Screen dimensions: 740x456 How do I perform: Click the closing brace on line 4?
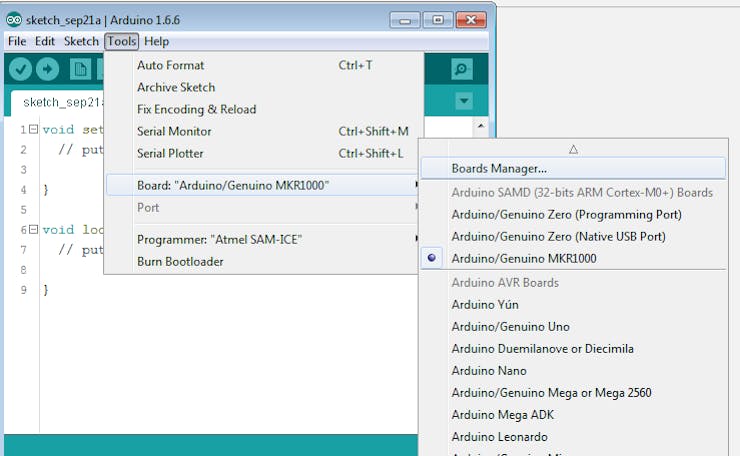[46, 190]
